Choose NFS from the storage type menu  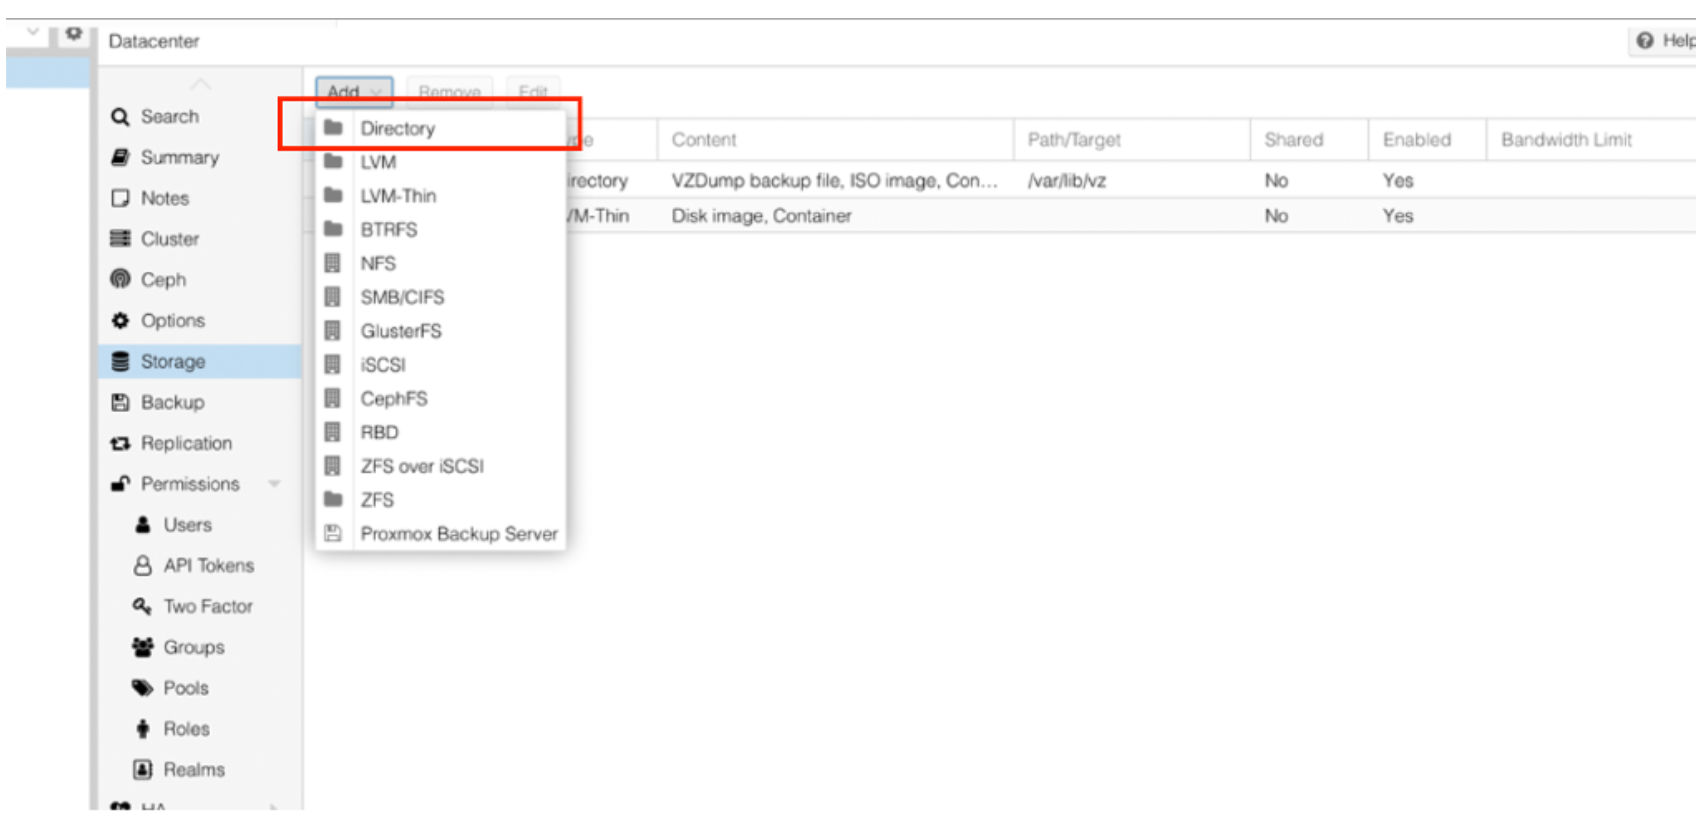click(378, 263)
